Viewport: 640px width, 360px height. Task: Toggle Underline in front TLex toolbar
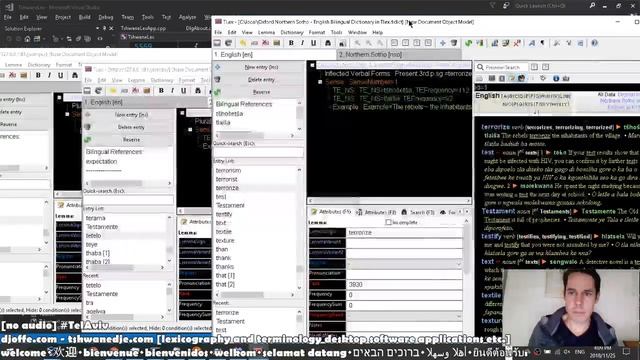click(x=313, y=43)
